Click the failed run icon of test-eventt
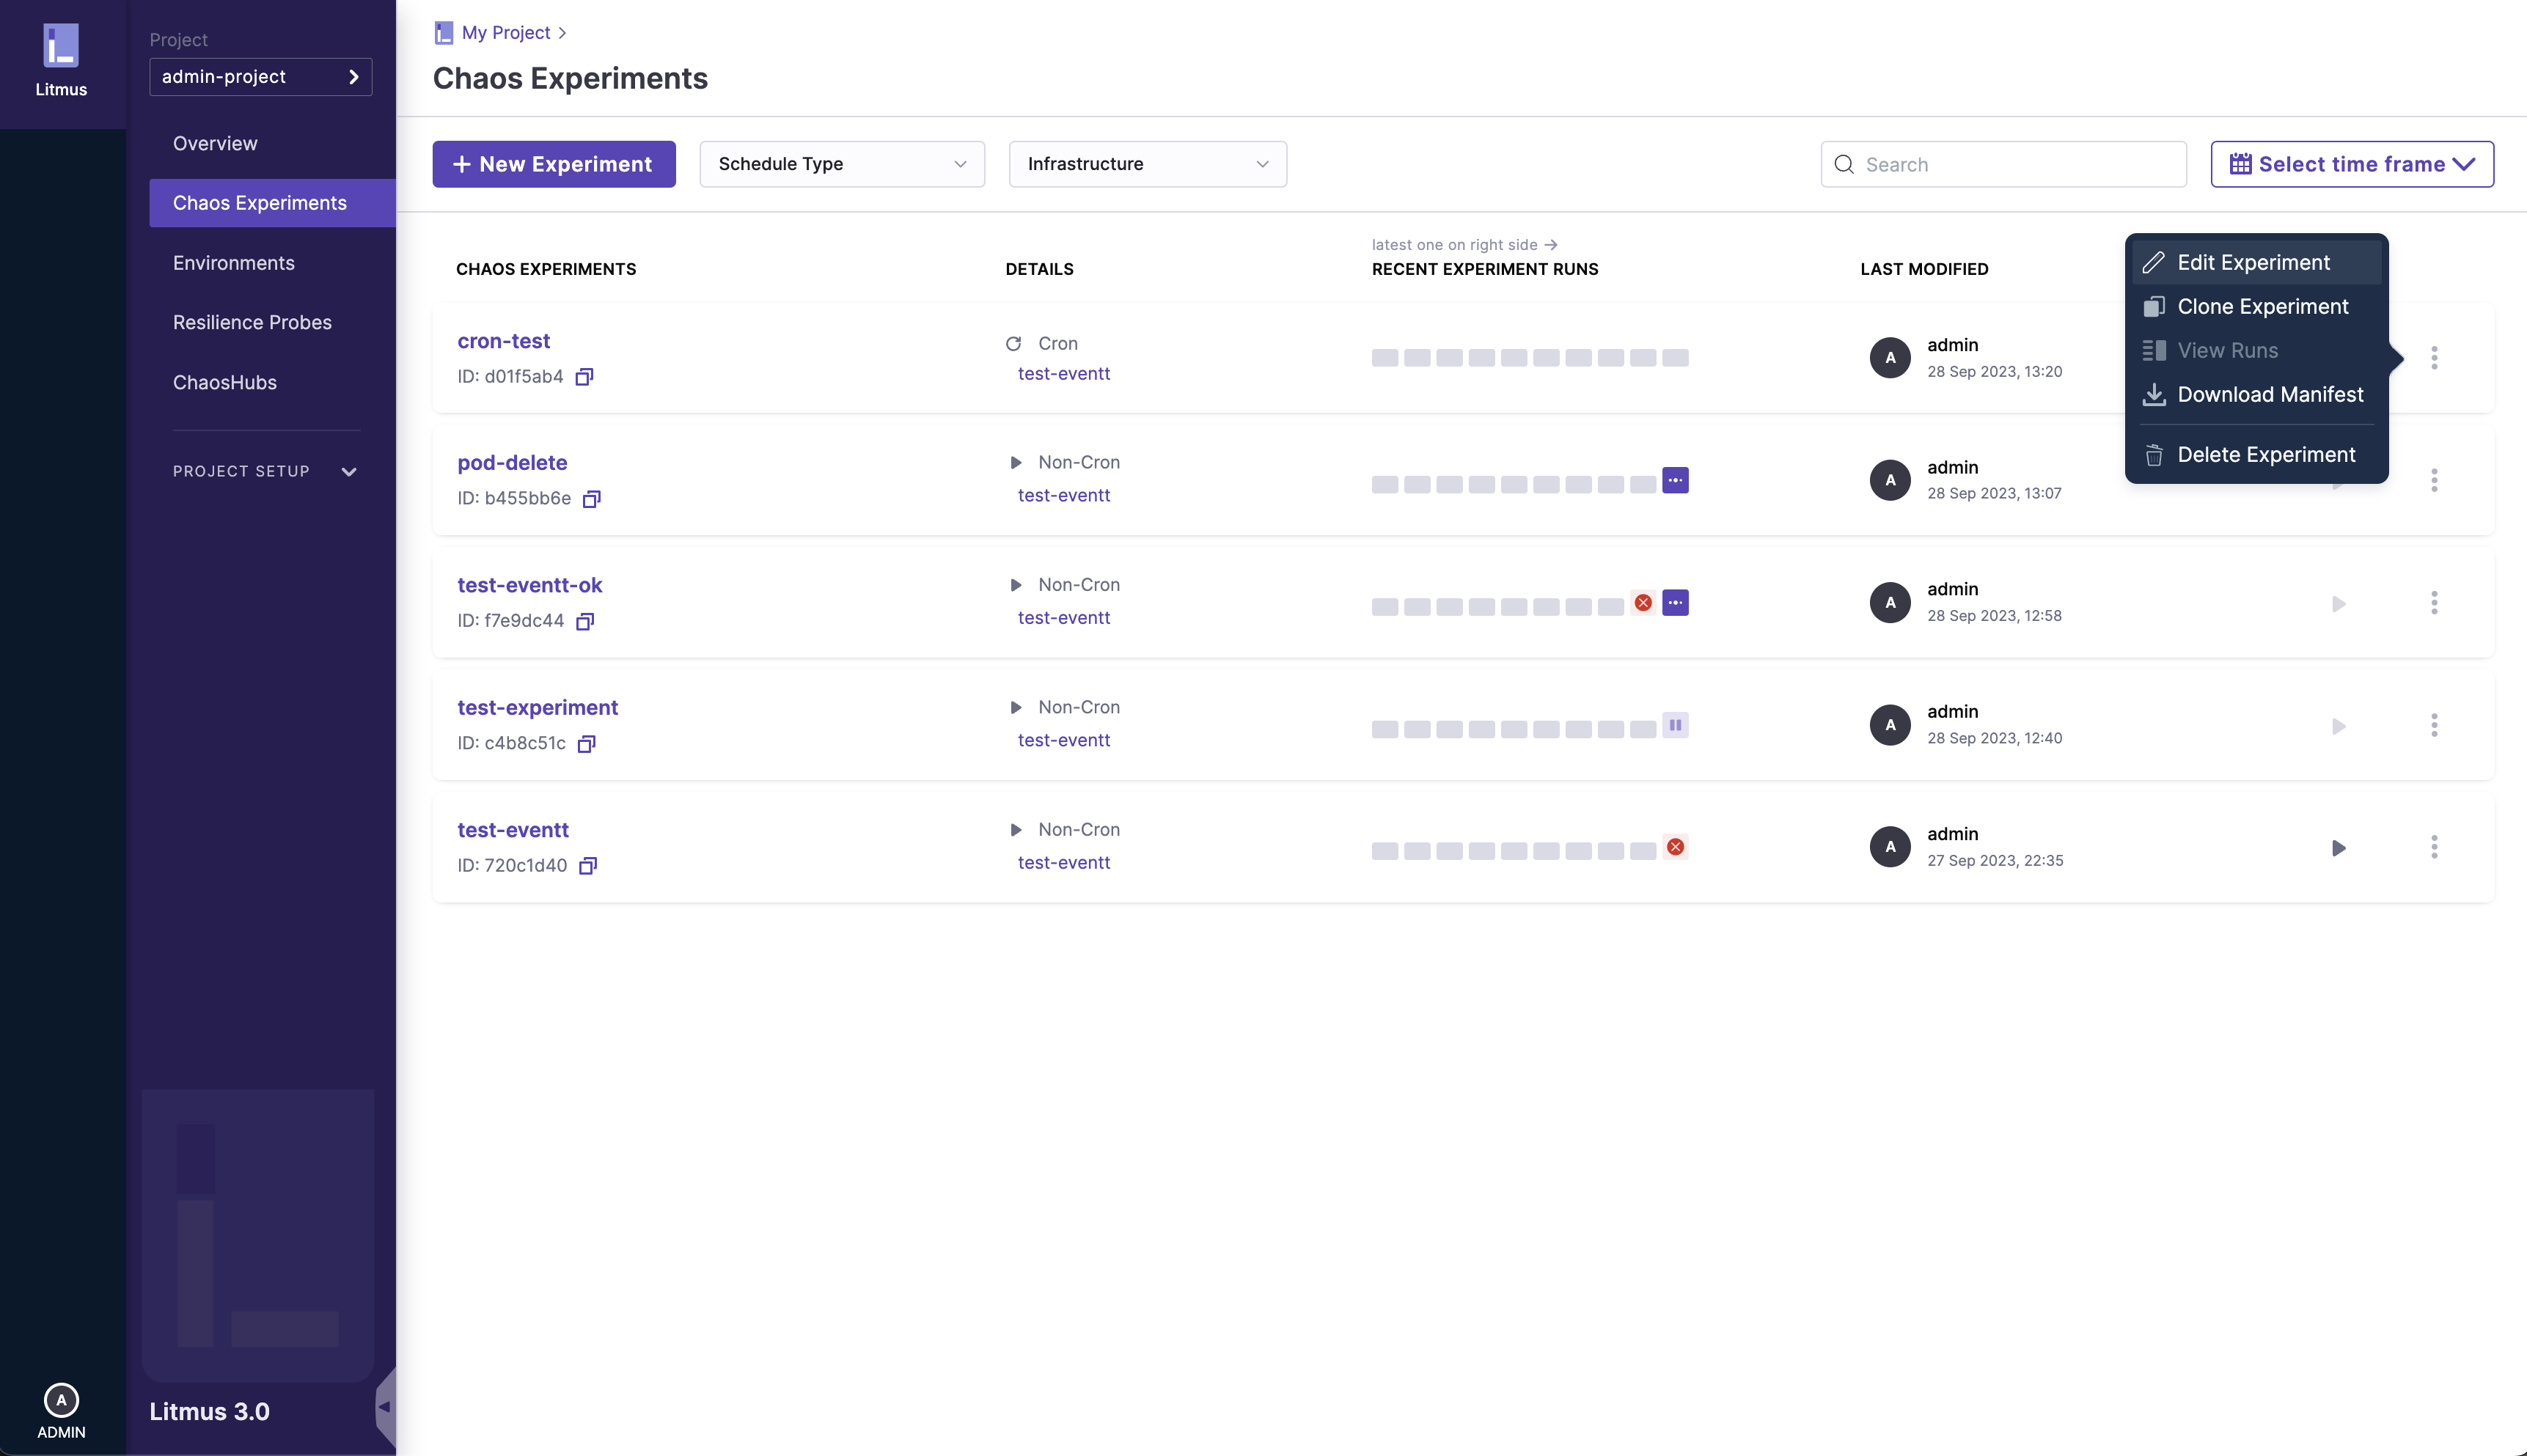This screenshot has width=2527, height=1456. [x=1675, y=847]
